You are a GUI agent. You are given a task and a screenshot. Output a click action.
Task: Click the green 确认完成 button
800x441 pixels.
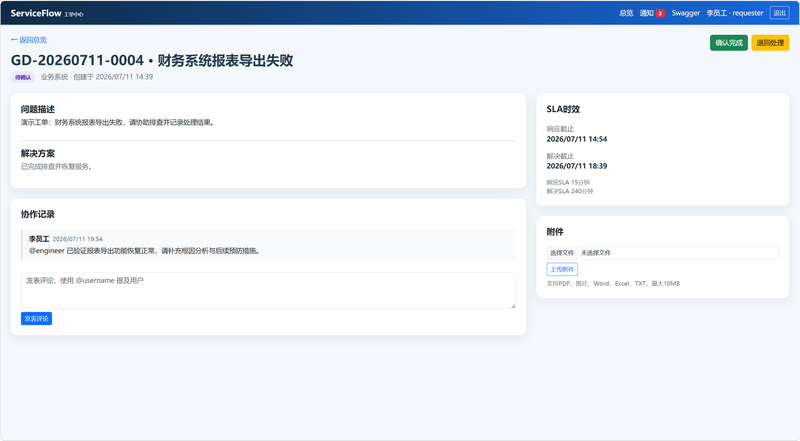[729, 43]
